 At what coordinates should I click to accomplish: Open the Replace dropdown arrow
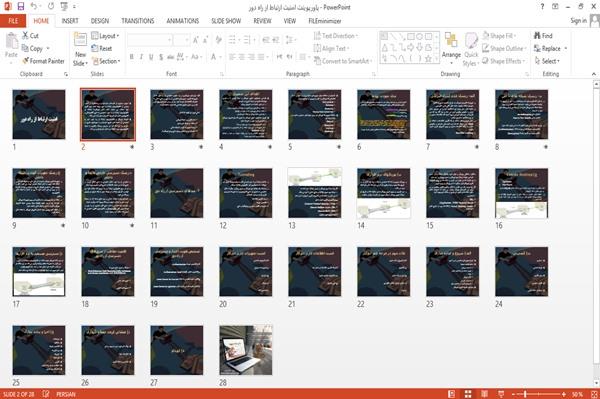point(566,49)
